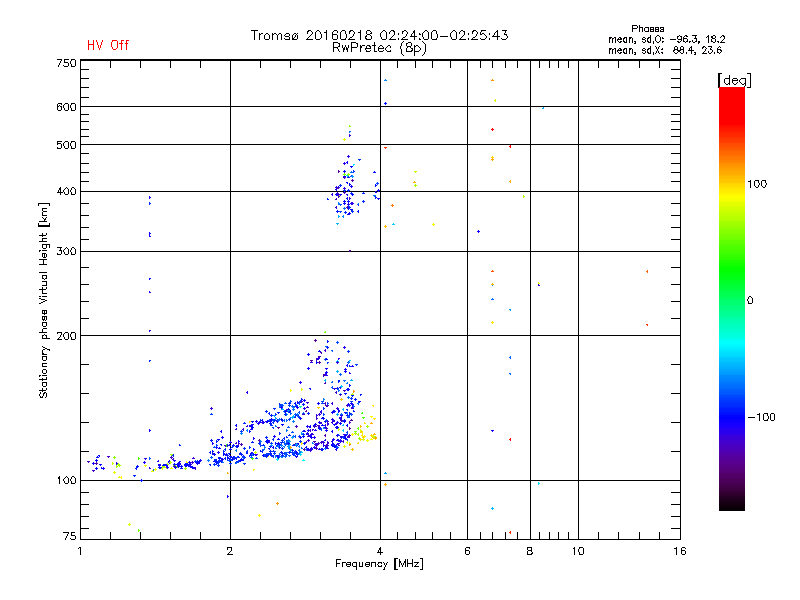Click the "75" height tick label
800x600 pixels.
tap(70, 536)
